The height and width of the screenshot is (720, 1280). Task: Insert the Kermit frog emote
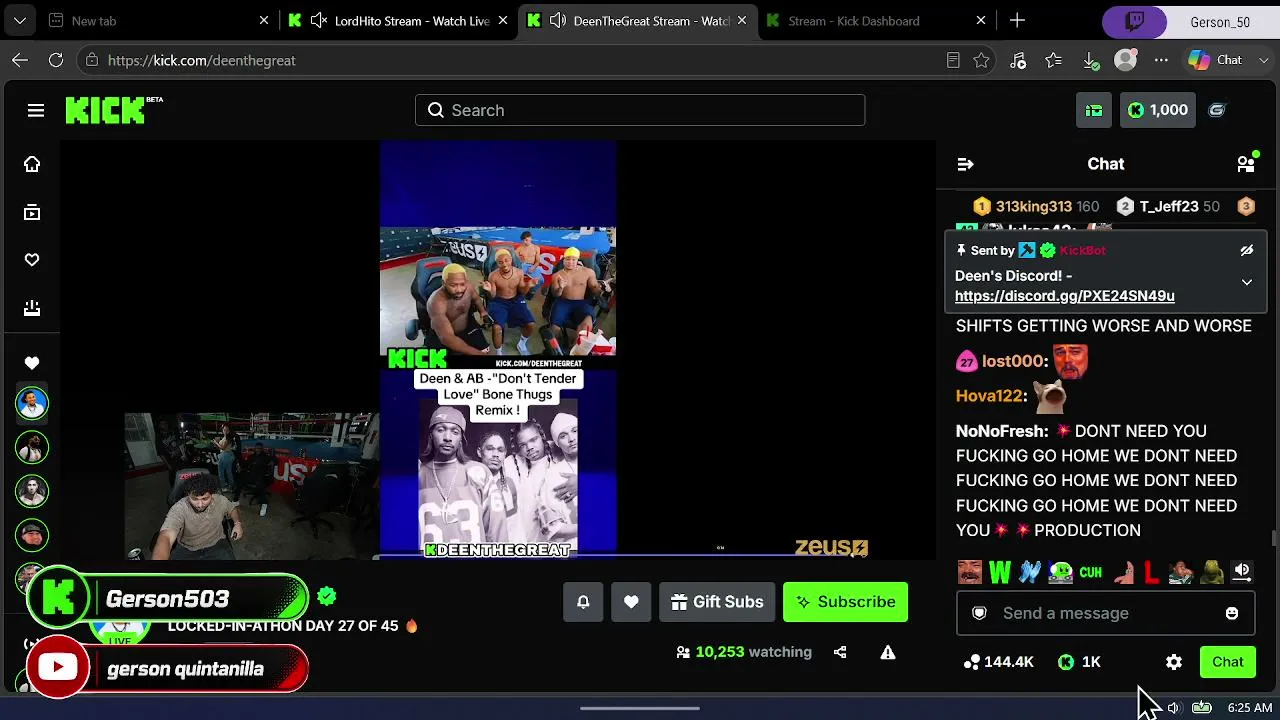pos(1212,572)
